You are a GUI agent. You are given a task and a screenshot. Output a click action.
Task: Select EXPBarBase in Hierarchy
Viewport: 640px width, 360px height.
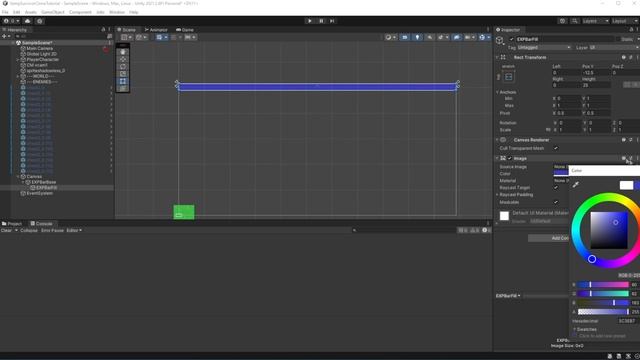click(x=44, y=182)
